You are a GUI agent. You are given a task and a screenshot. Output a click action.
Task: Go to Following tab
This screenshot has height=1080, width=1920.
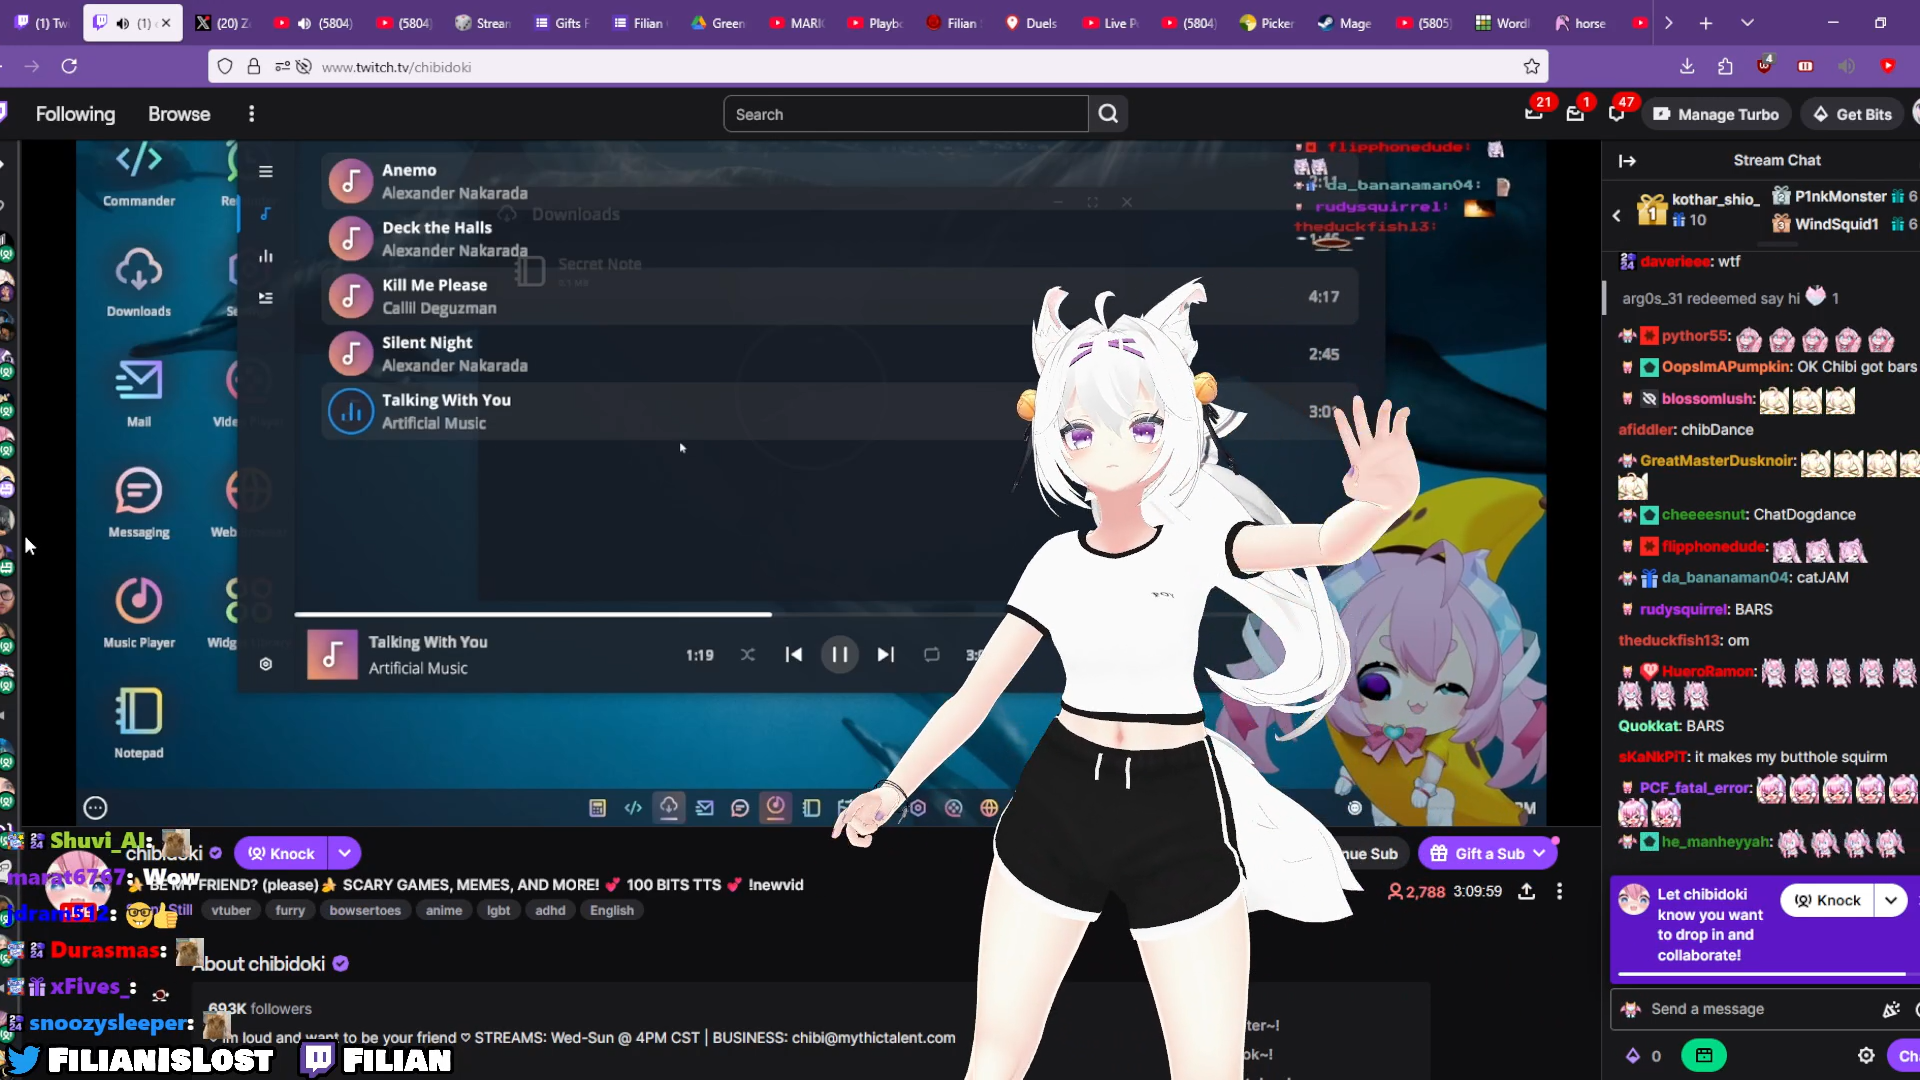tap(75, 114)
